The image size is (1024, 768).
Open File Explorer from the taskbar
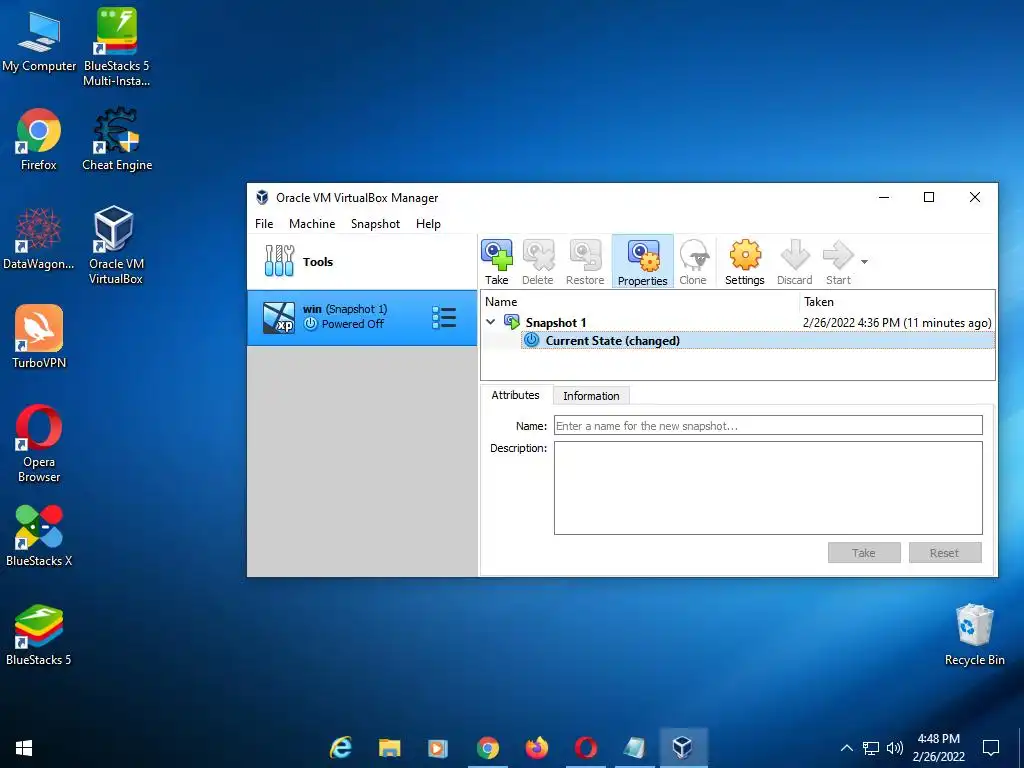(389, 748)
